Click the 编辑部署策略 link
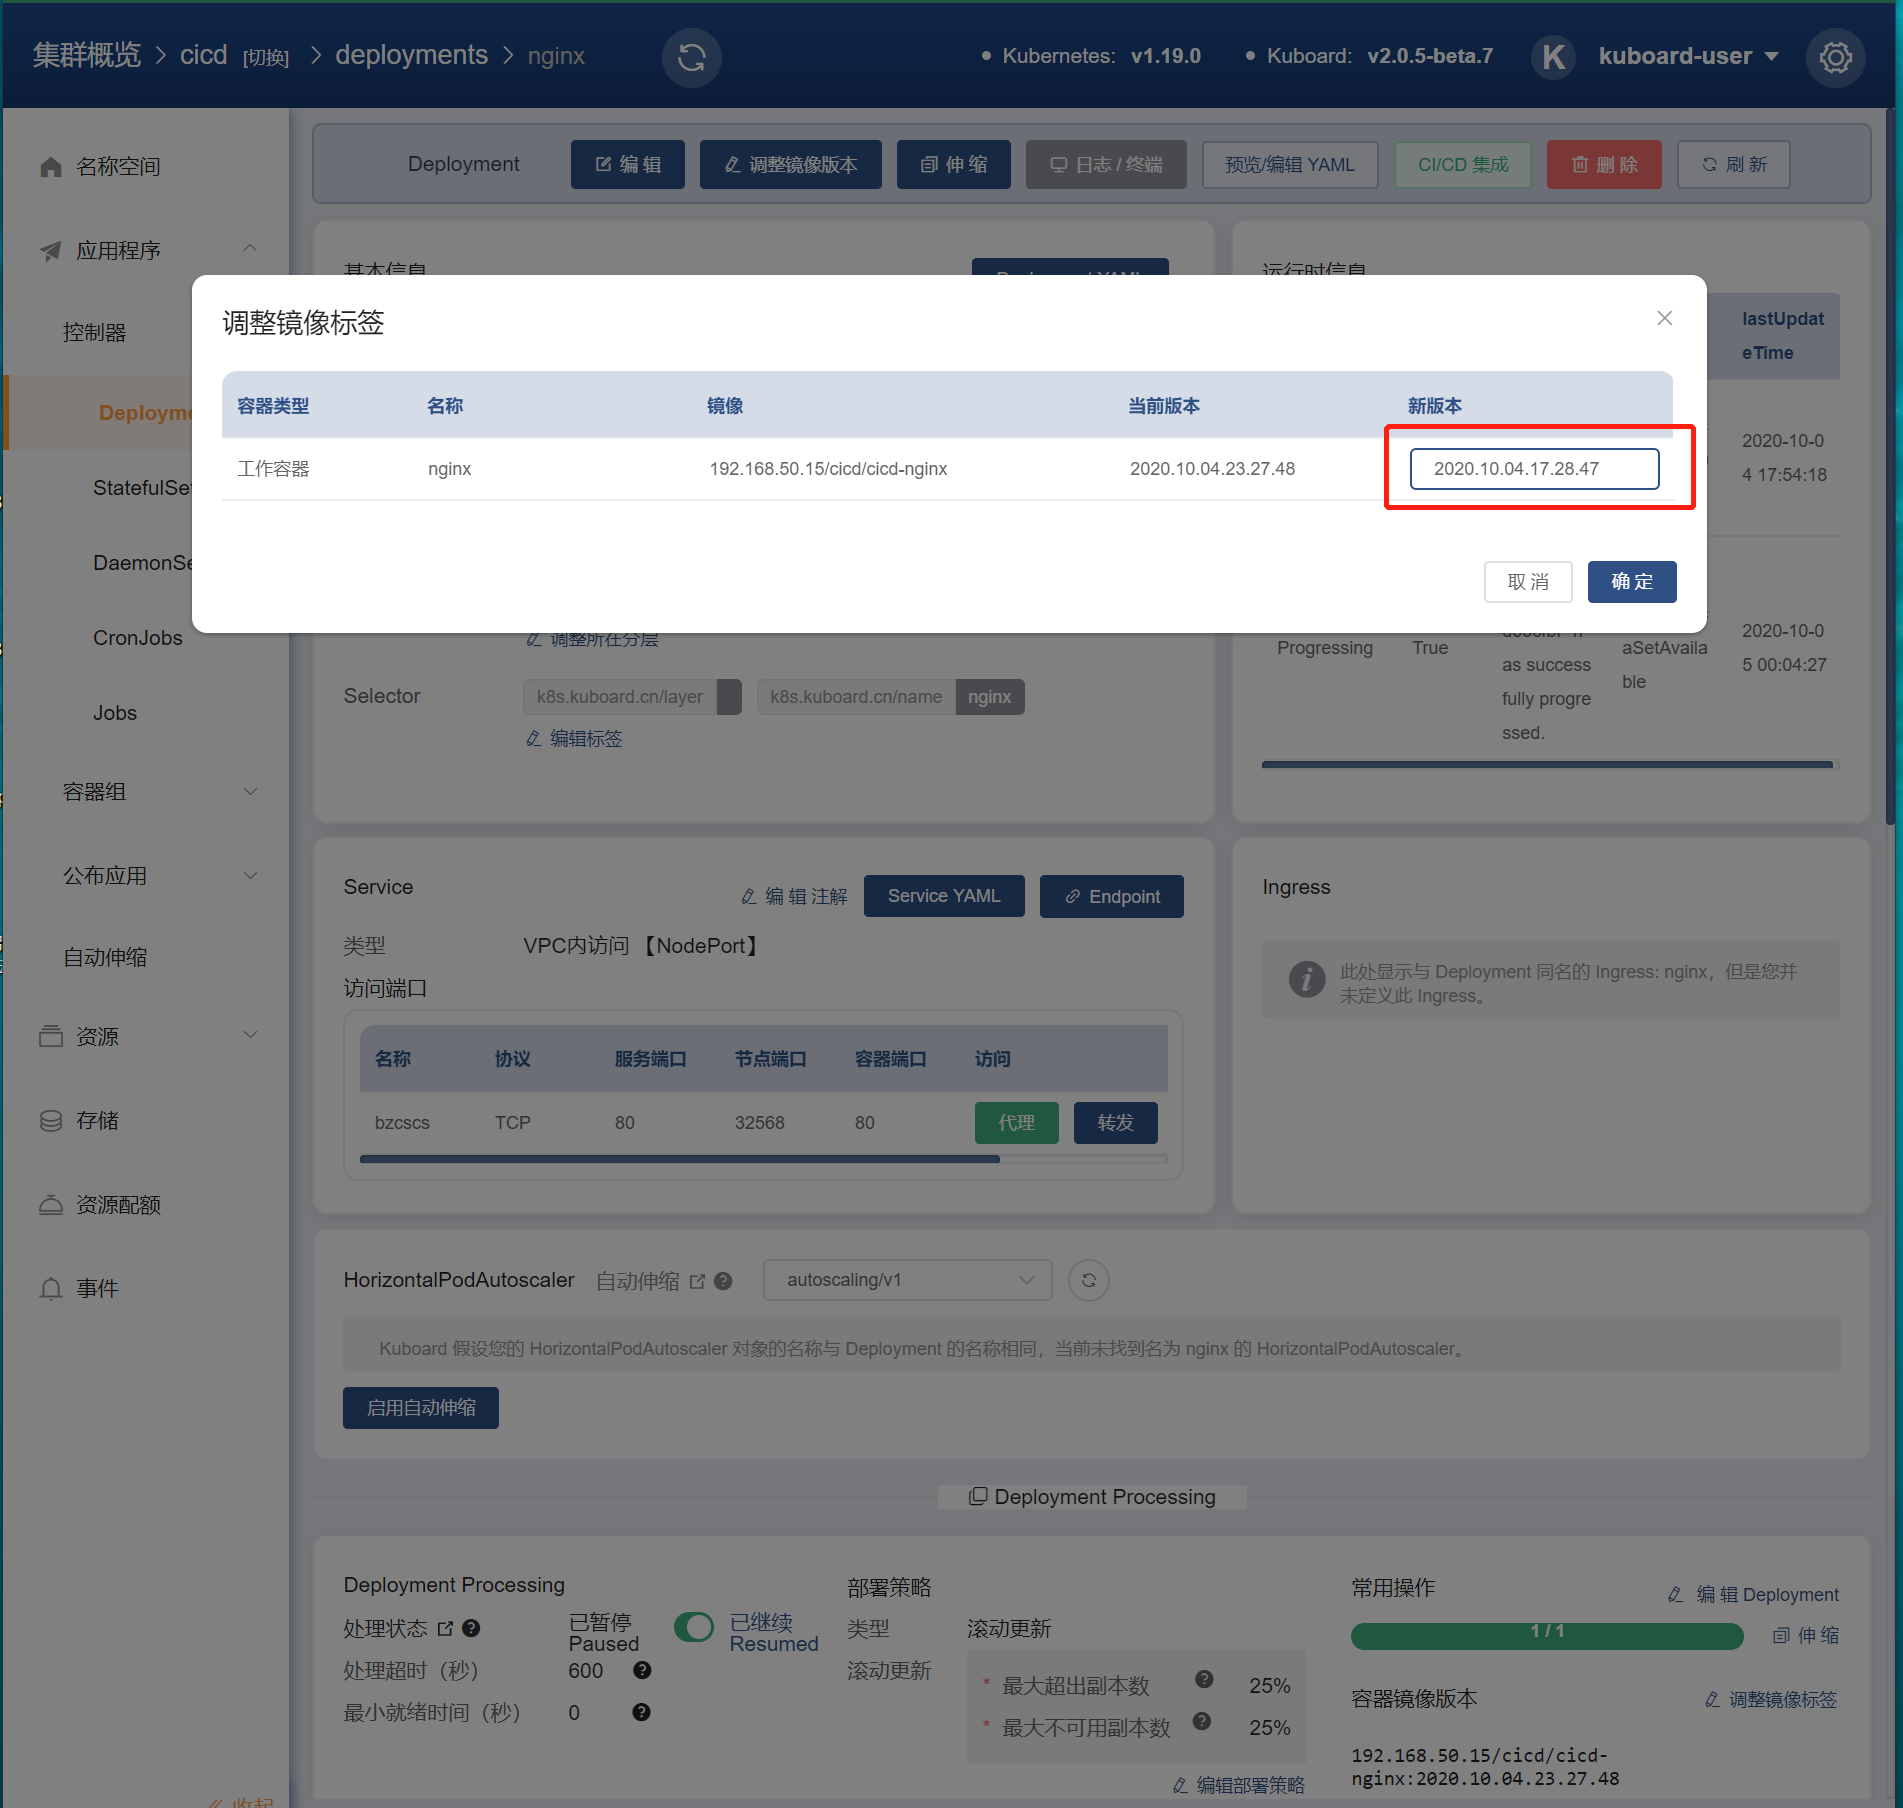This screenshot has width=1903, height=1808. [x=1239, y=1785]
